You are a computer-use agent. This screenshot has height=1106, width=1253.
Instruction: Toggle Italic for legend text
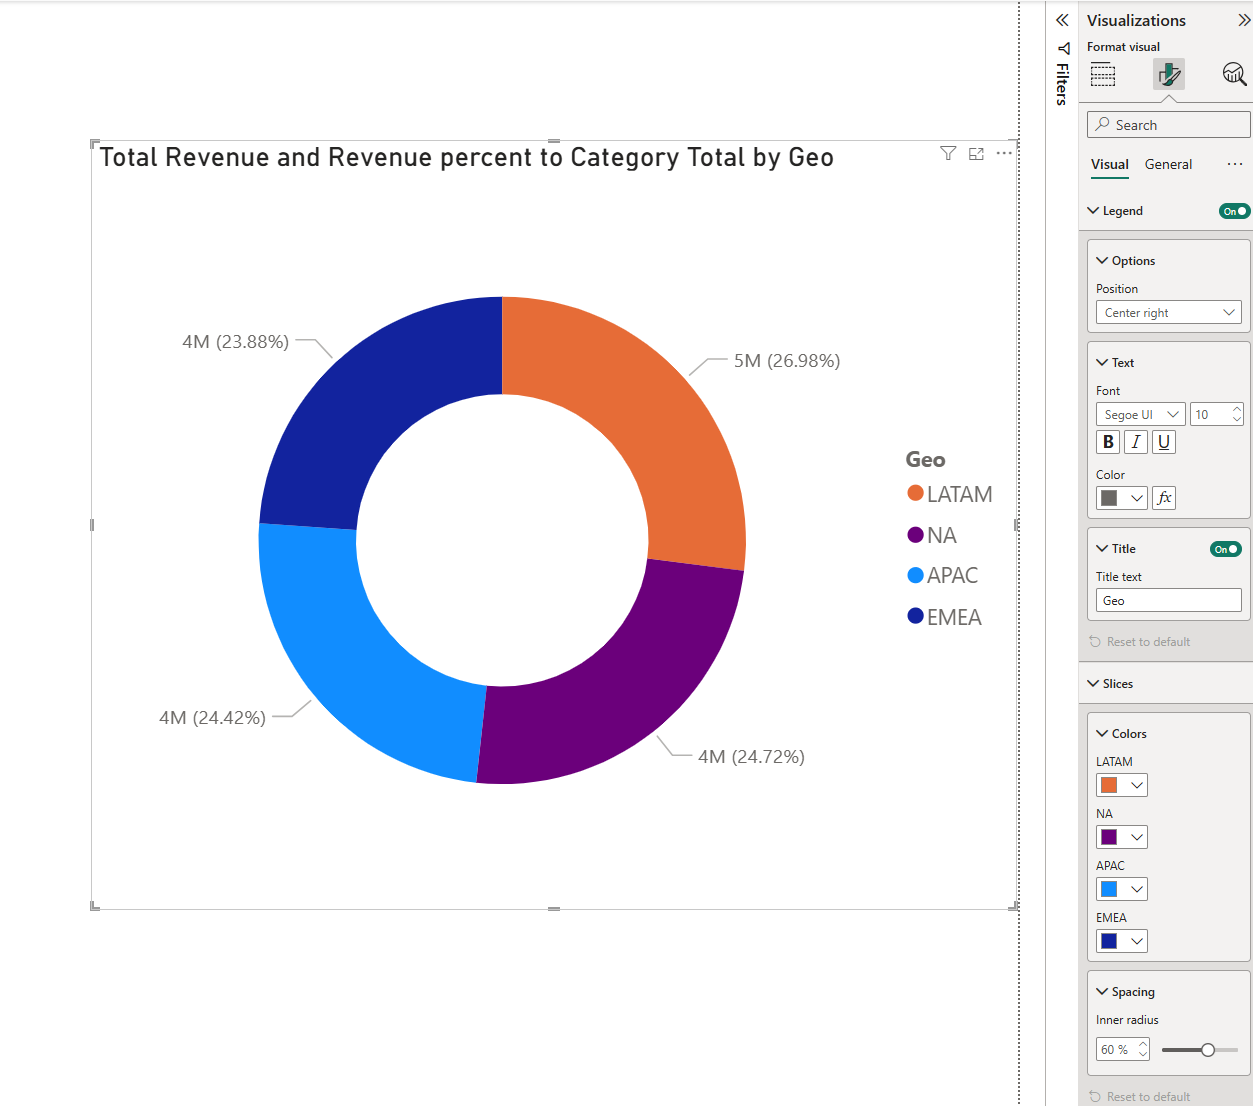pos(1136,442)
